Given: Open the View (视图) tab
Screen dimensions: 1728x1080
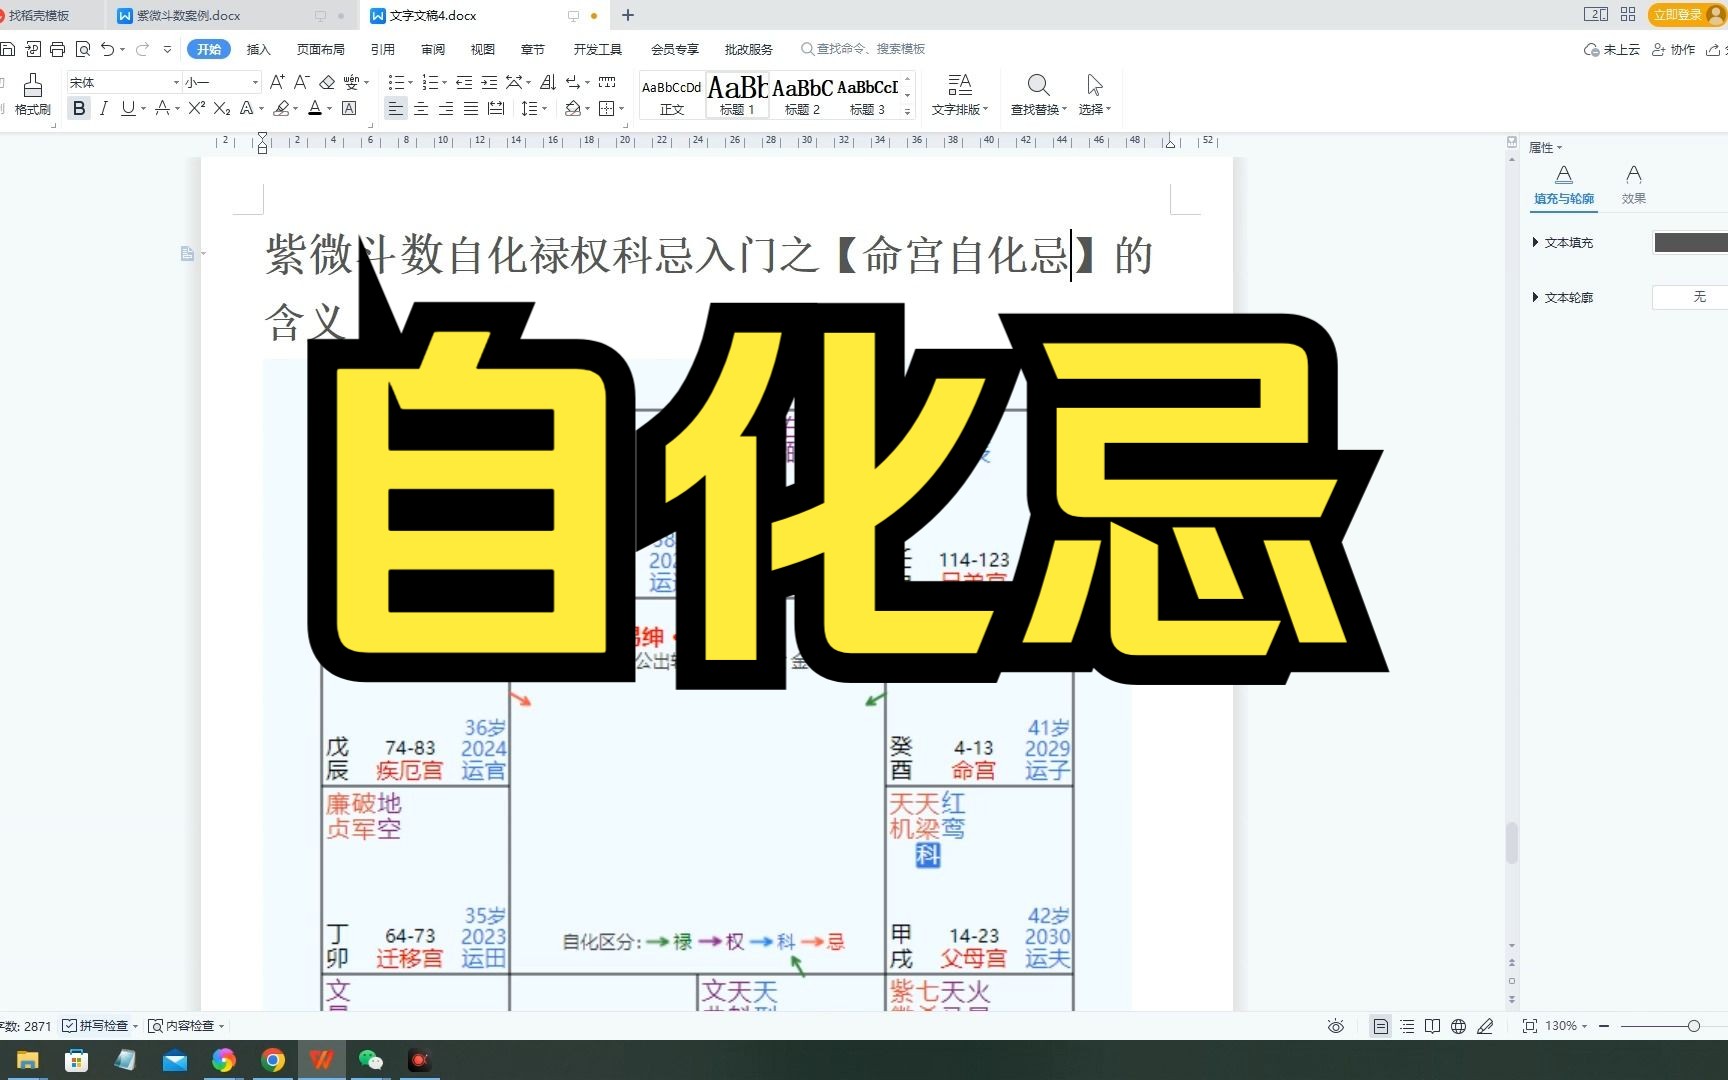Looking at the screenshot, I should (483, 49).
